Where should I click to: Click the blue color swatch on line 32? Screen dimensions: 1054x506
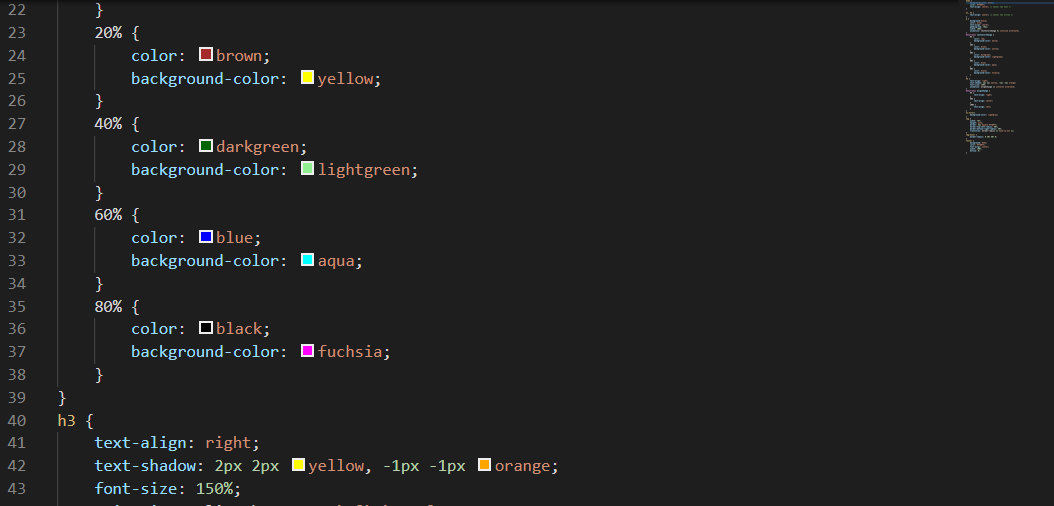[x=206, y=237]
